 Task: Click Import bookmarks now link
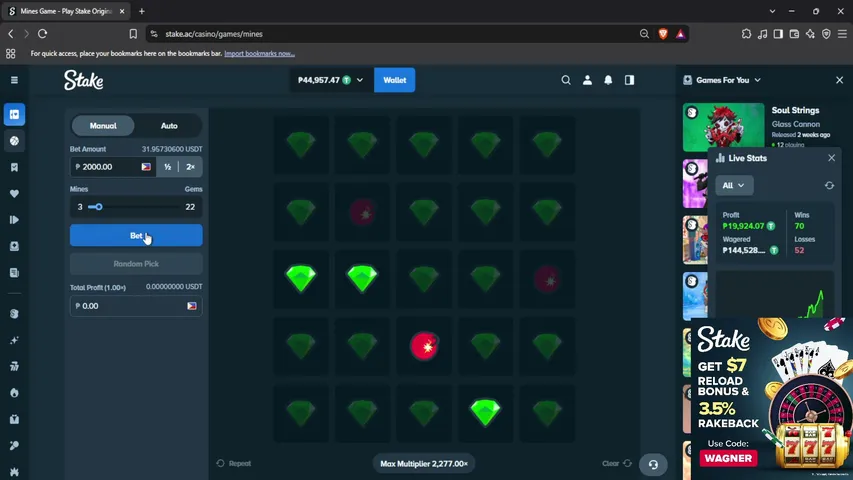coord(259,53)
